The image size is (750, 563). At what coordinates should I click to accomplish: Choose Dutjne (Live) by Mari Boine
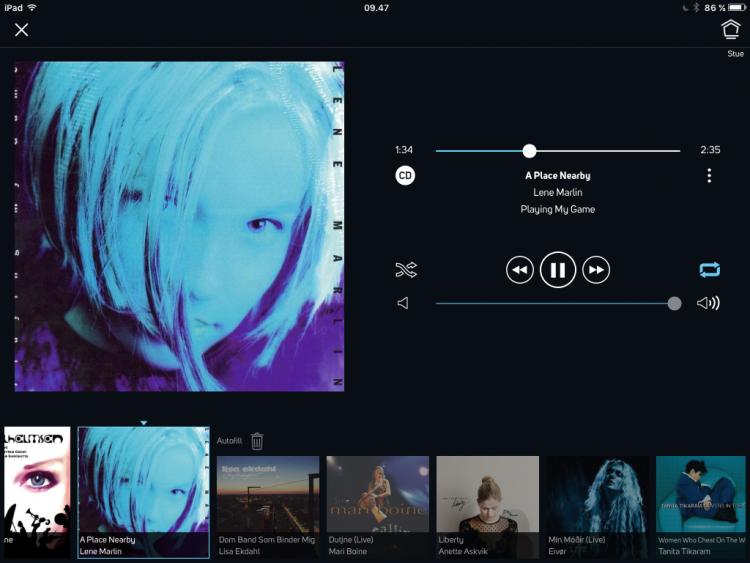pyautogui.click(x=378, y=507)
